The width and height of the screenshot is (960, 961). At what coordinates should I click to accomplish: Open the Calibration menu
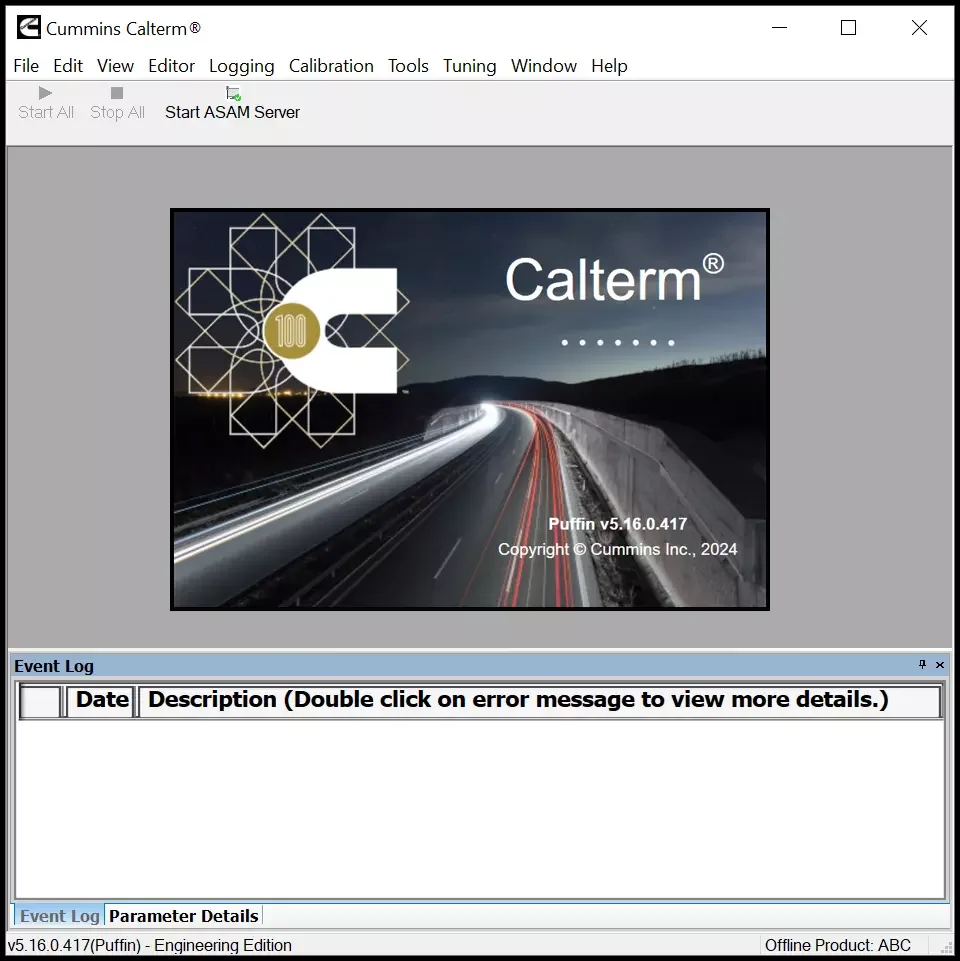pos(331,66)
